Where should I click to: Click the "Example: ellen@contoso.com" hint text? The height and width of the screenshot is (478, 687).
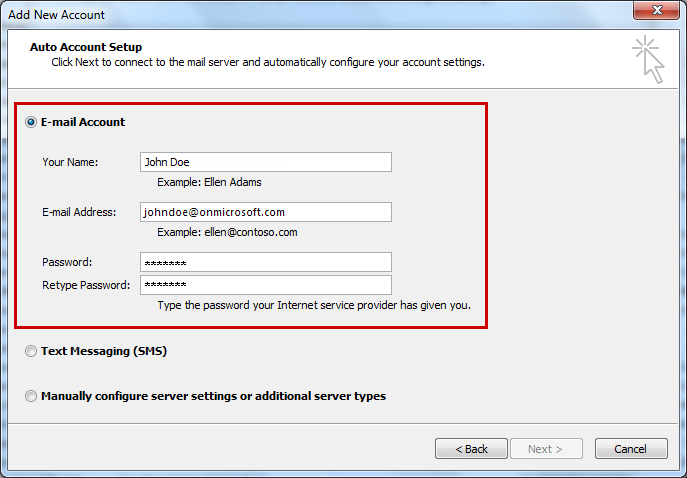click(227, 232)
